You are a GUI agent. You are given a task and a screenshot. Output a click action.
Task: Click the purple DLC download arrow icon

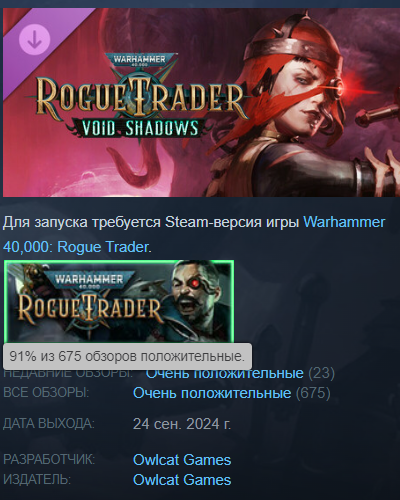35,40
